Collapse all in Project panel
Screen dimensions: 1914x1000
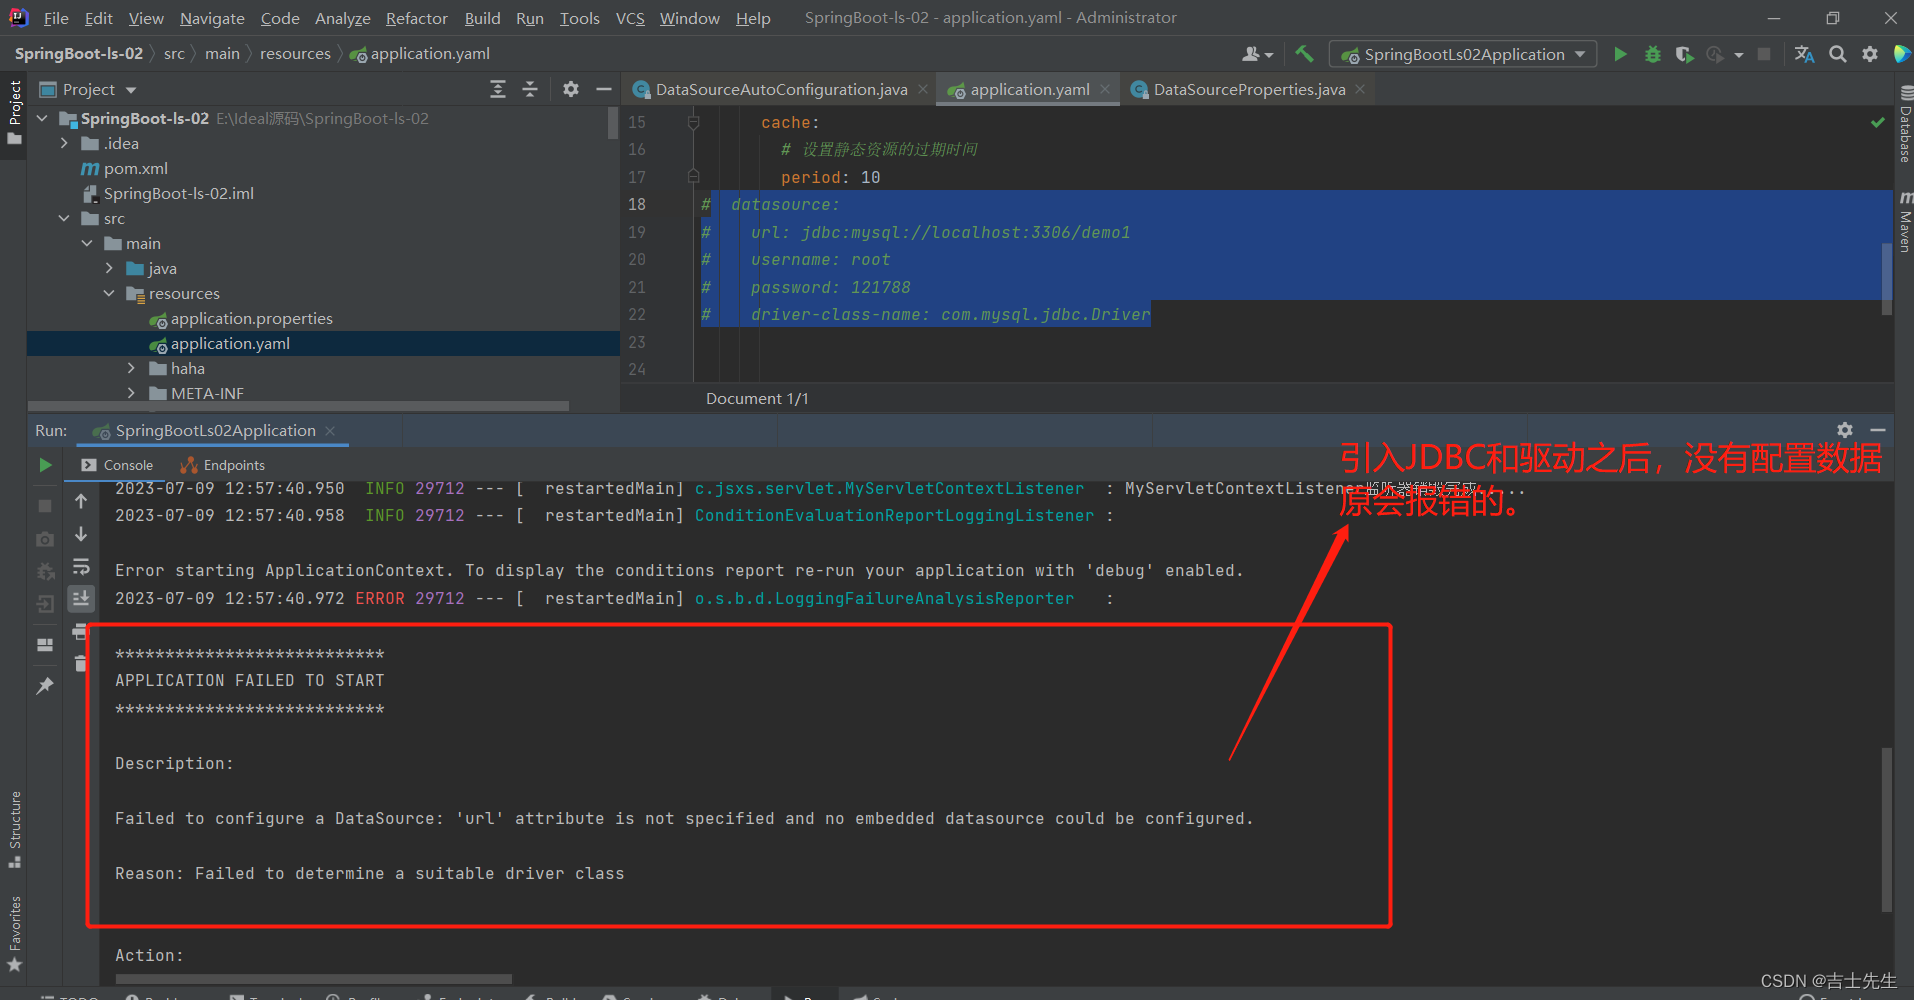click(x=530, y=89)
